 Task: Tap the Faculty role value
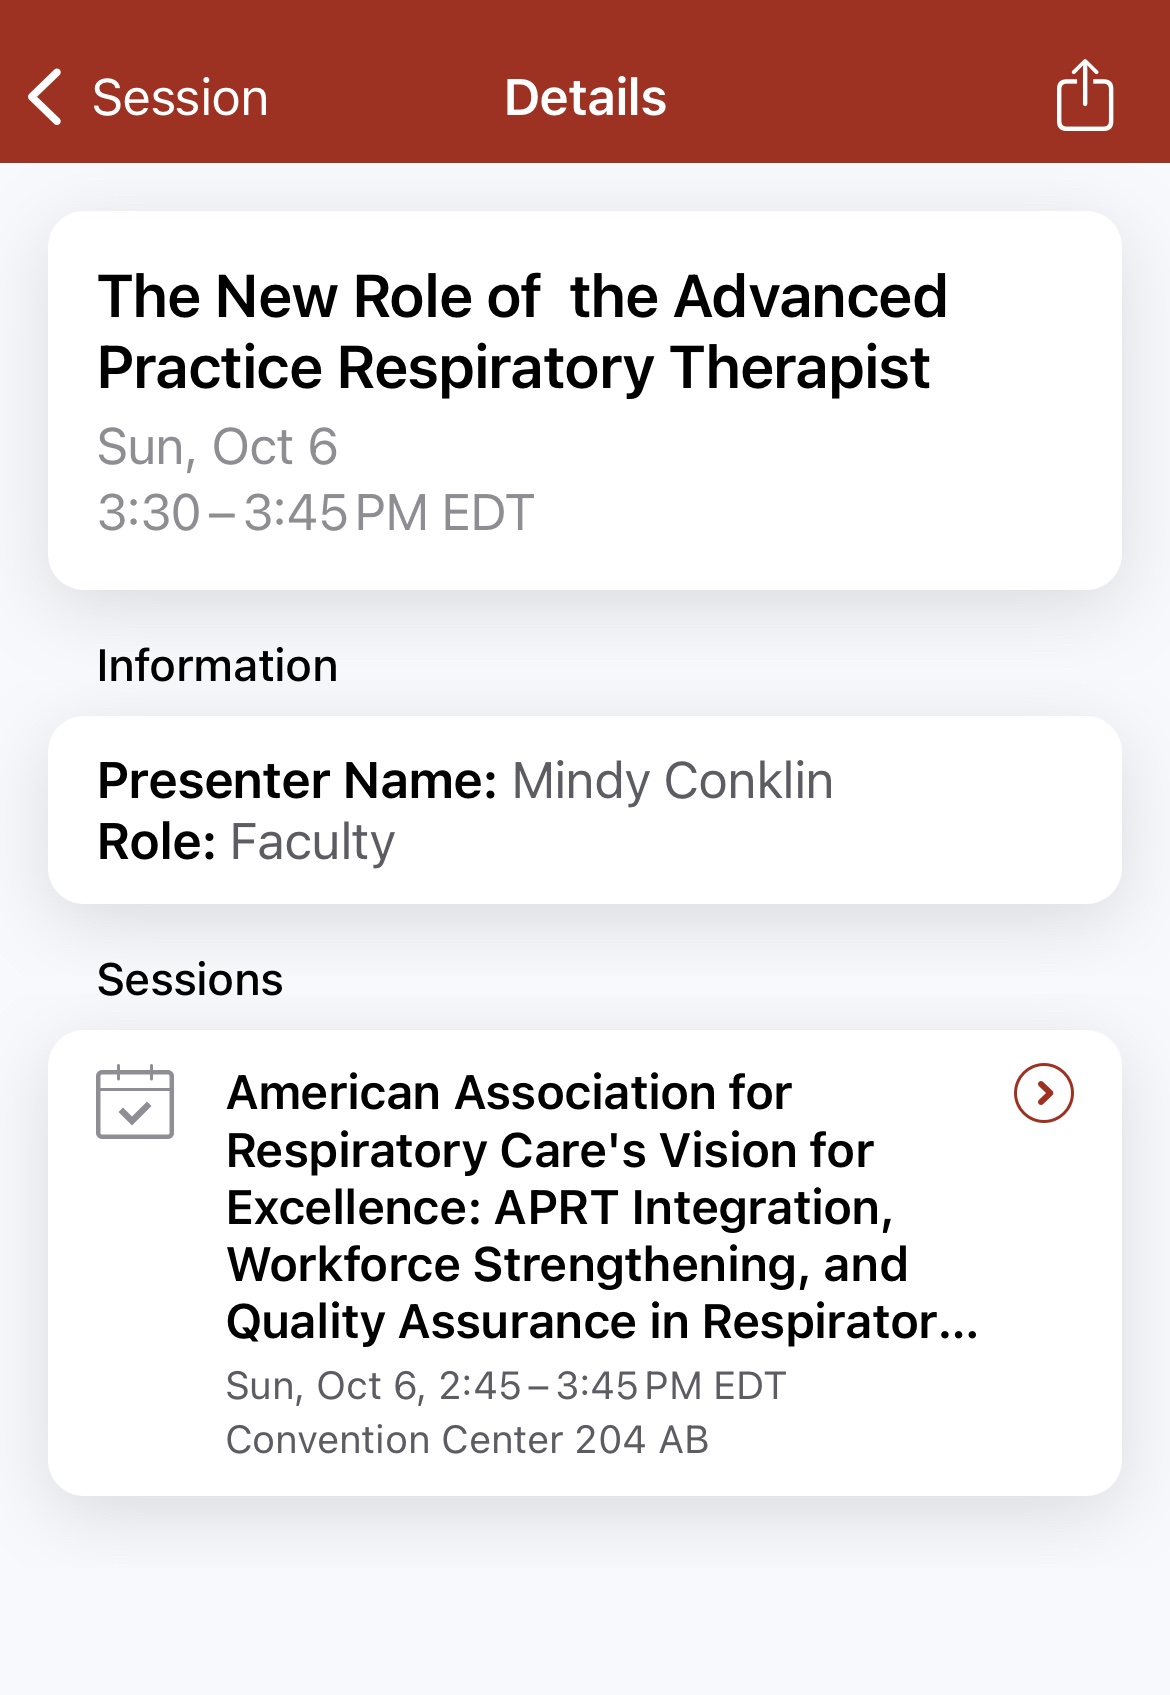[x=312, y=842]
